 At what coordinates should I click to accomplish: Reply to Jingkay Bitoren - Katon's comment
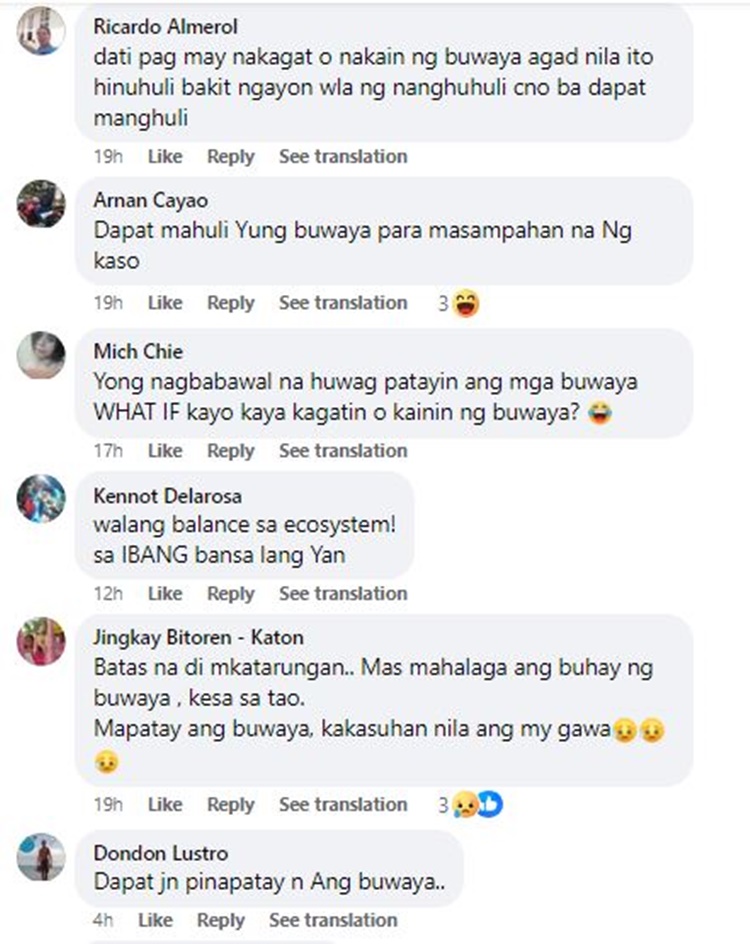tap(231, 805)
